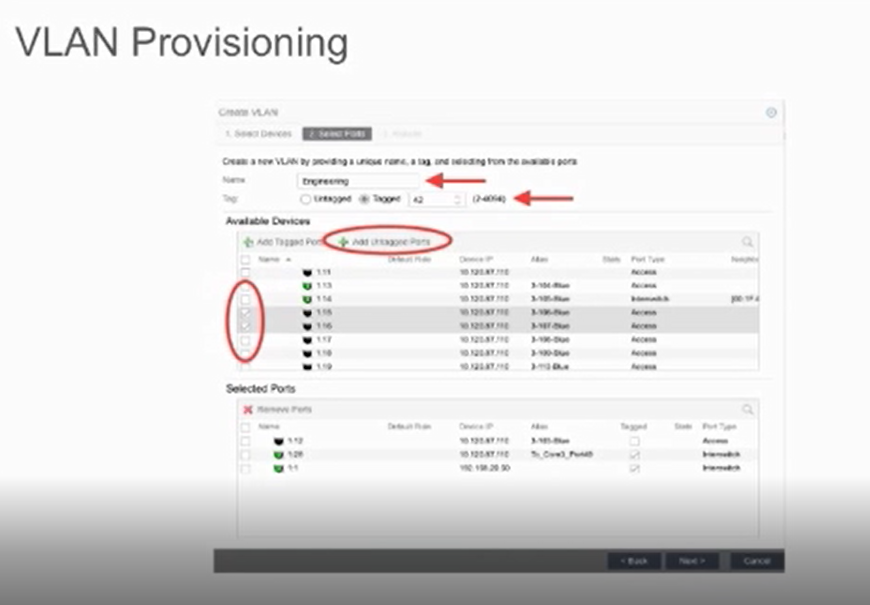This screenshot has width=870, height=605.
Task: Toggle the Tagged checkbox for port 1:12
Action: coord(634,441)
